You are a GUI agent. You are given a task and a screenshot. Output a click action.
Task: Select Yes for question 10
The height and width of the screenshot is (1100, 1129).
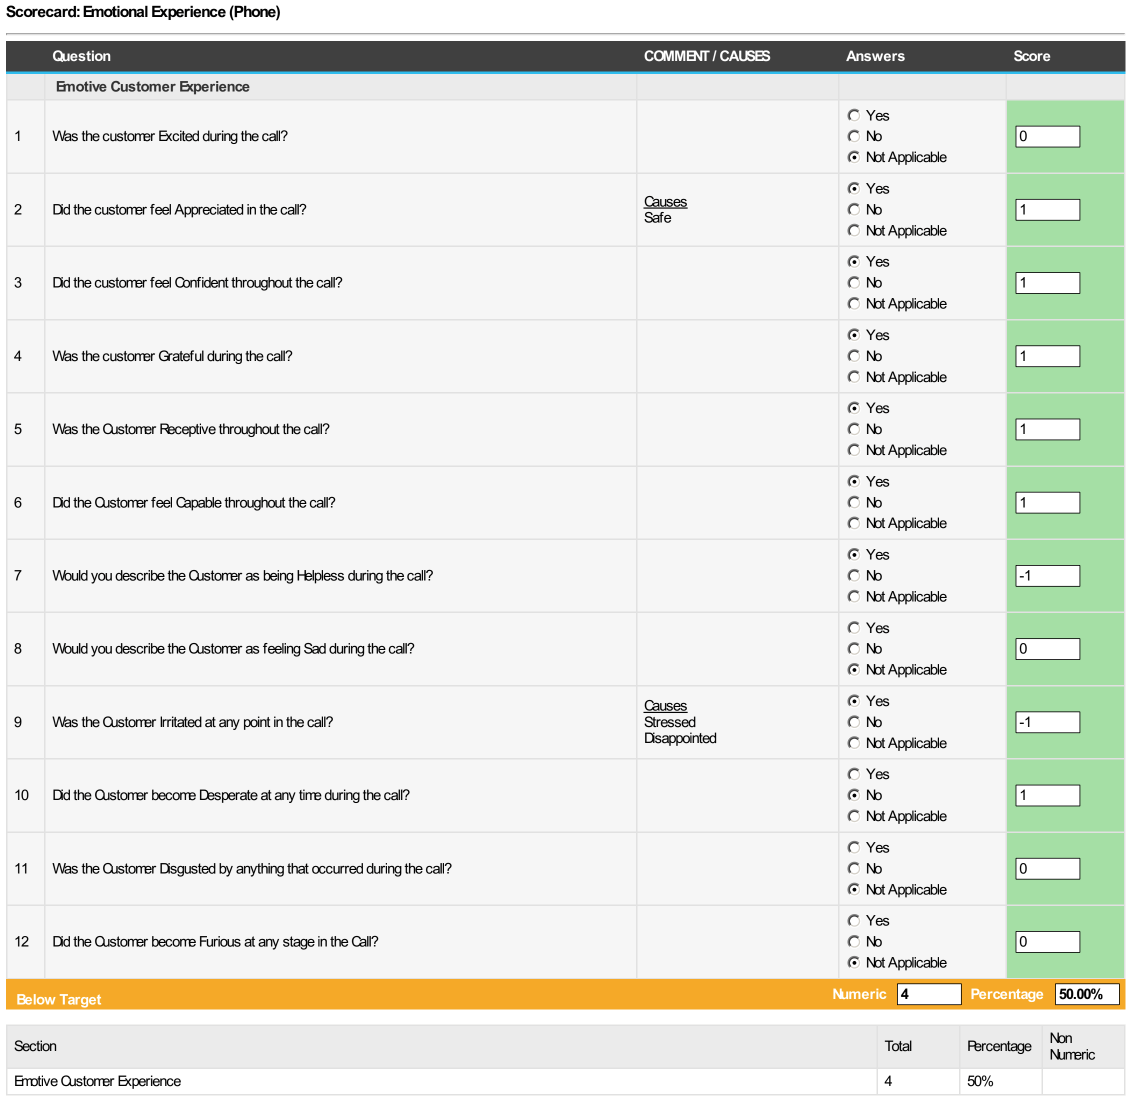tap(854, 773)
